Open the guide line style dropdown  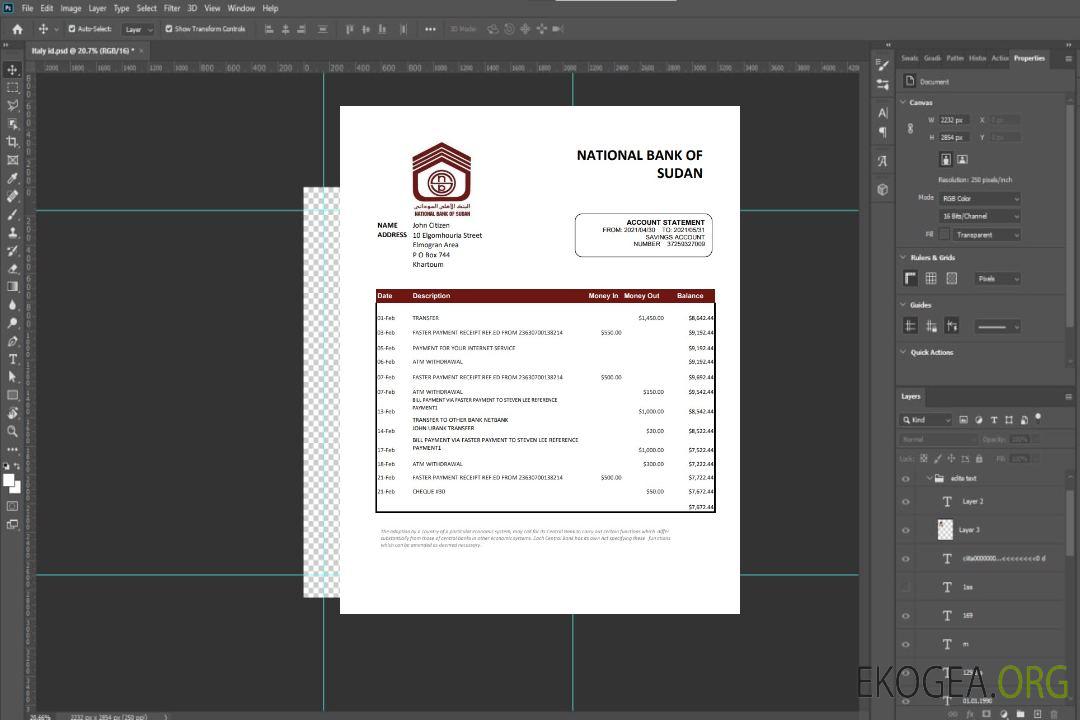click(x=998, y=327)
